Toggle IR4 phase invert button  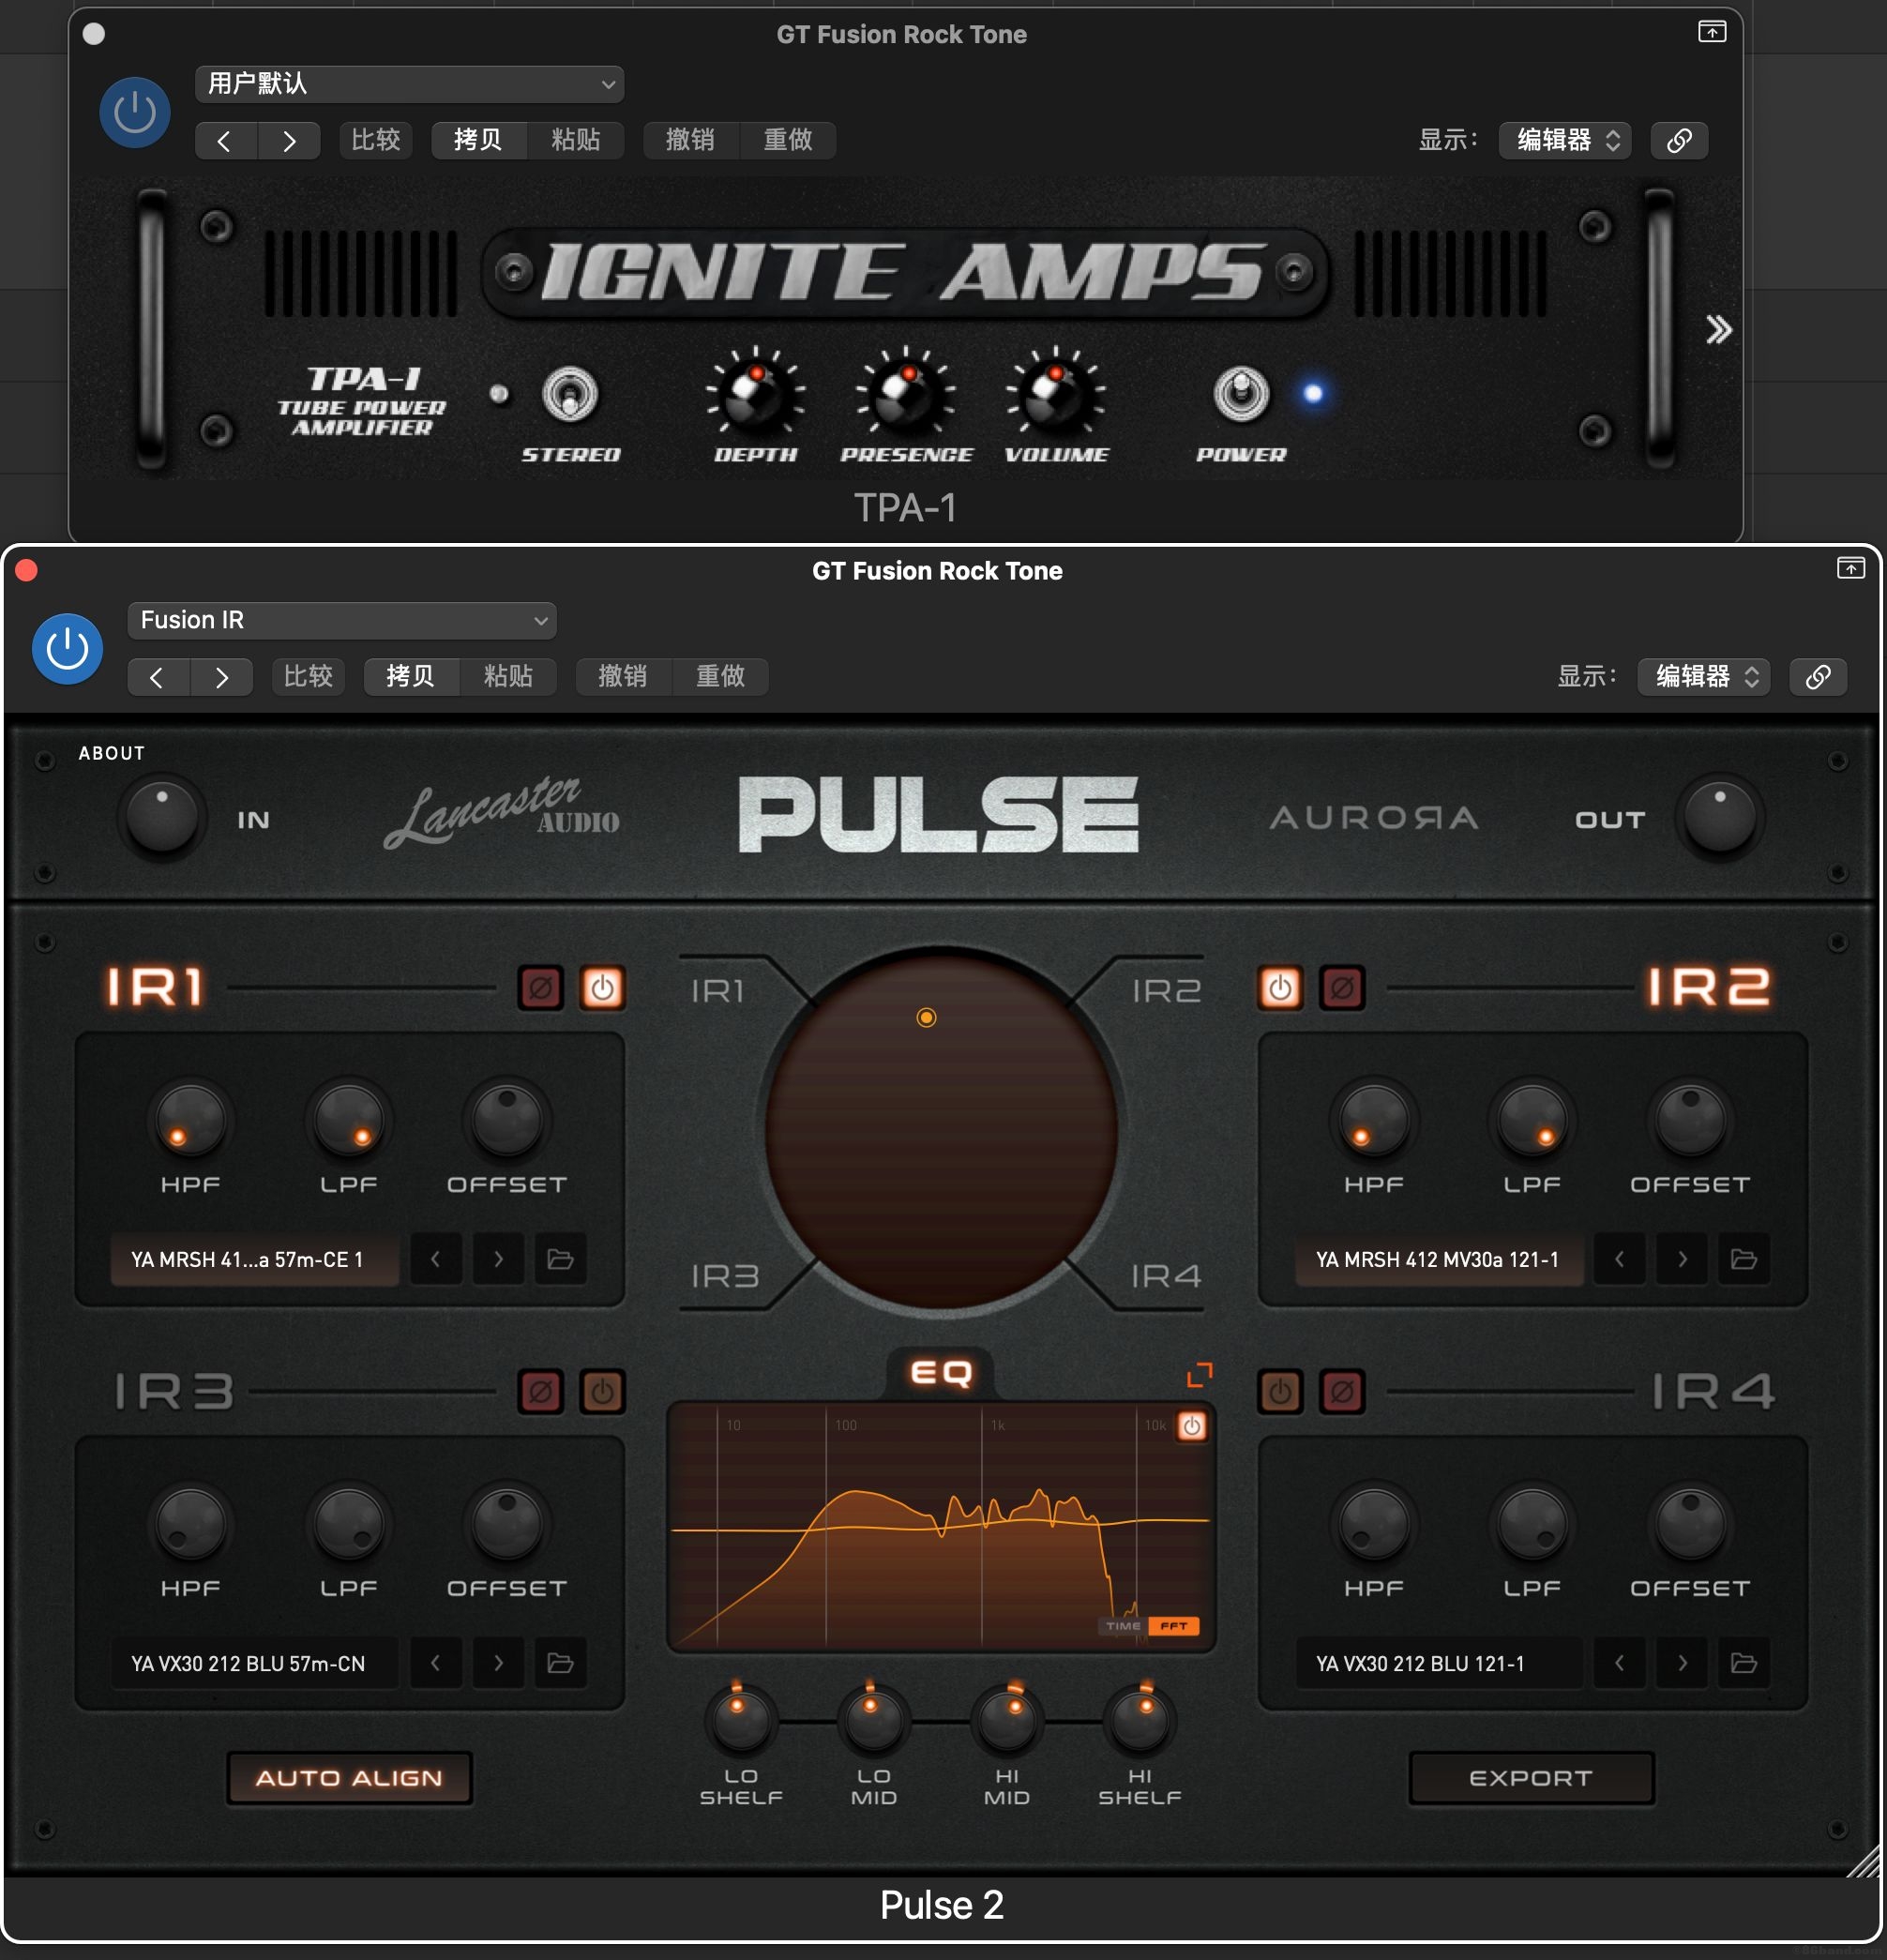pos(1342,1392)
